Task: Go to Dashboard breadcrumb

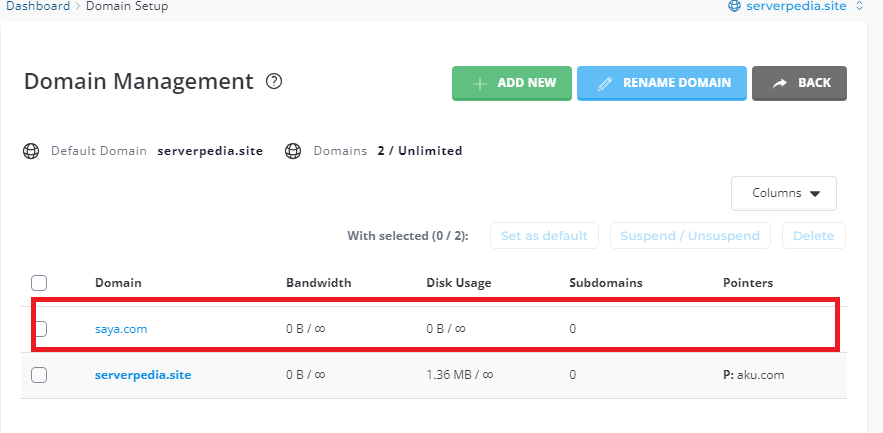Action: 38,6
